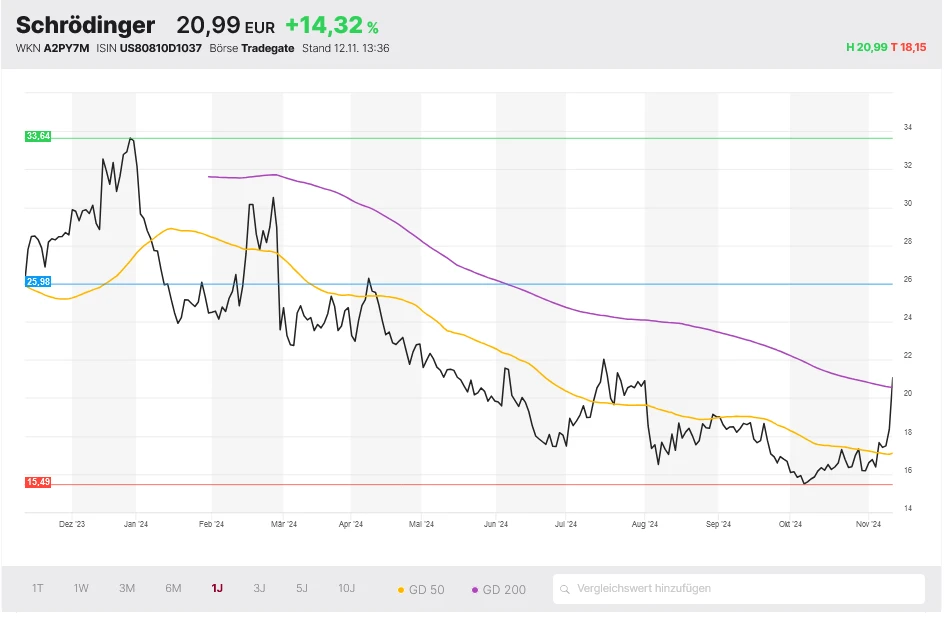Image resolution: width=944 pixels, height=623 pixels.
Task: Click the blue 25,98 price marker
Action: (x=38, y=282)
